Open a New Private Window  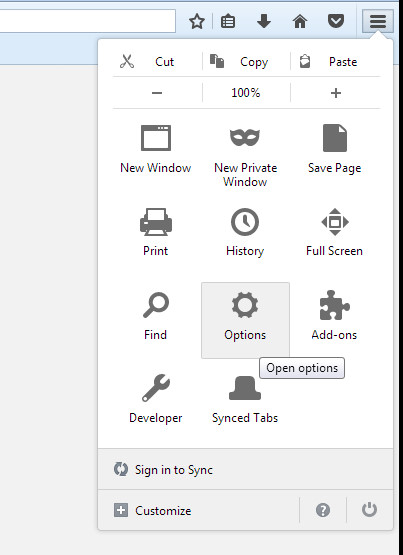coord(246,156)
